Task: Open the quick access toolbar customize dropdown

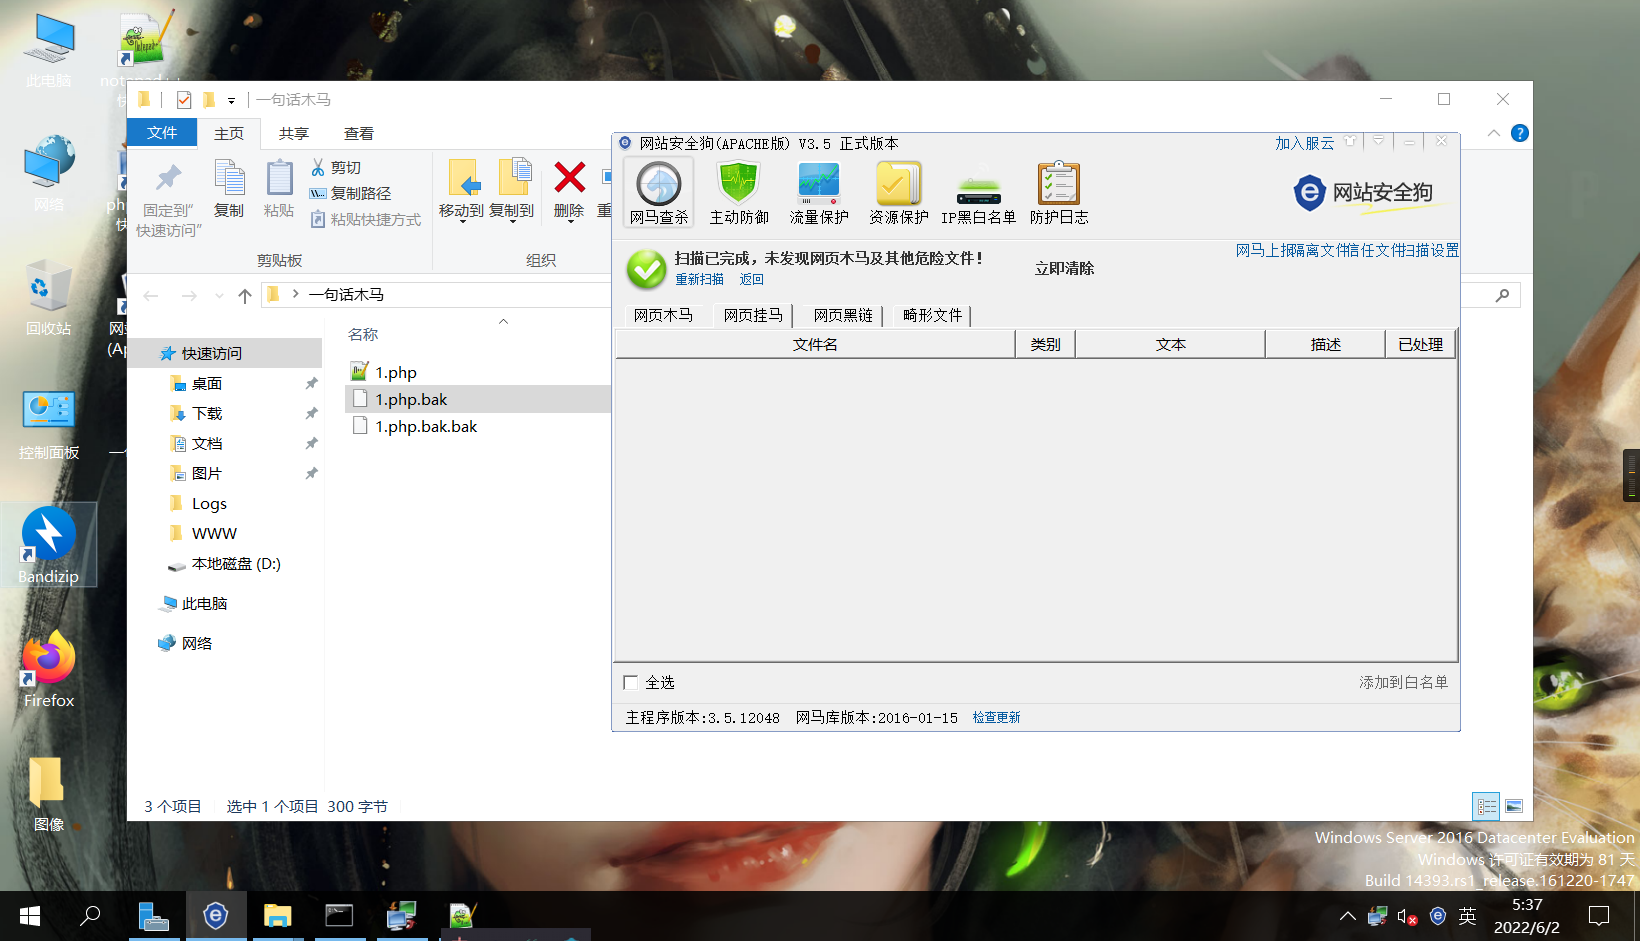Action: click(233, 99)
